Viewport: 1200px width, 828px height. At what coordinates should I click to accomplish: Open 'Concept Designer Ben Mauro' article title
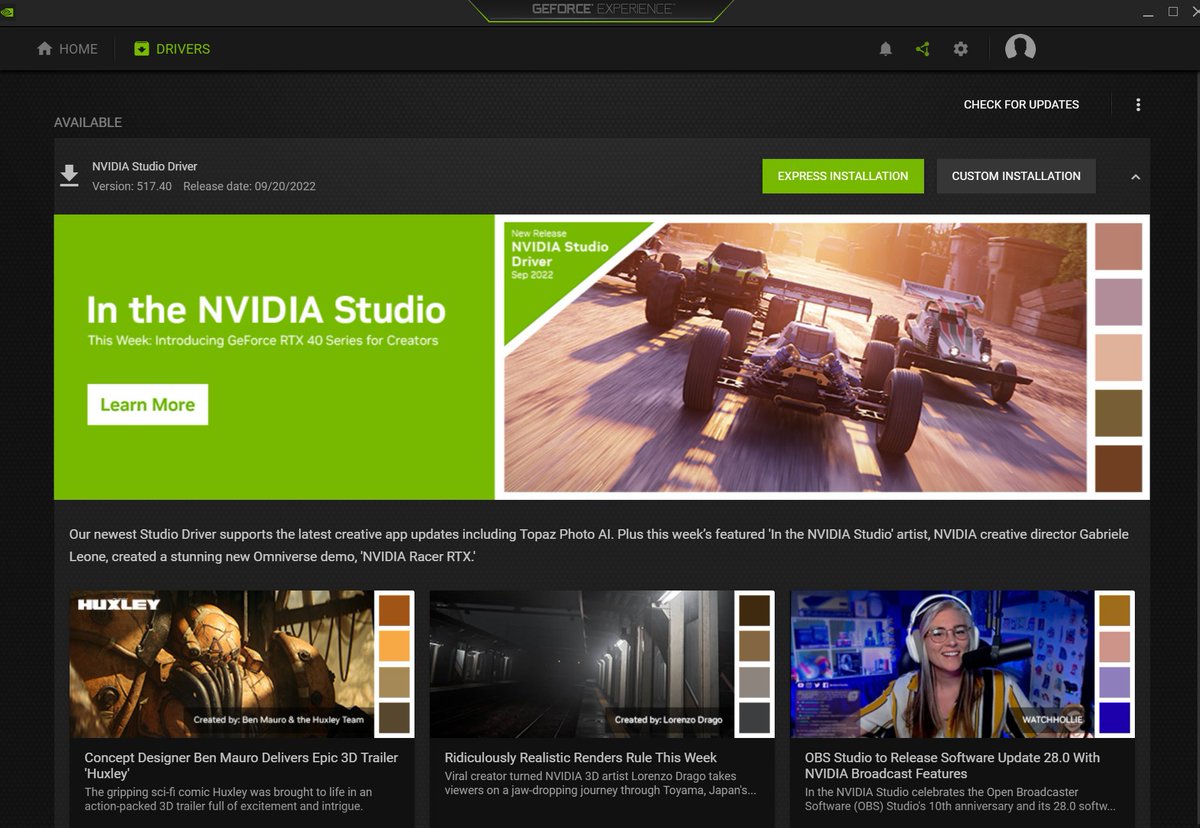point(241,766)
